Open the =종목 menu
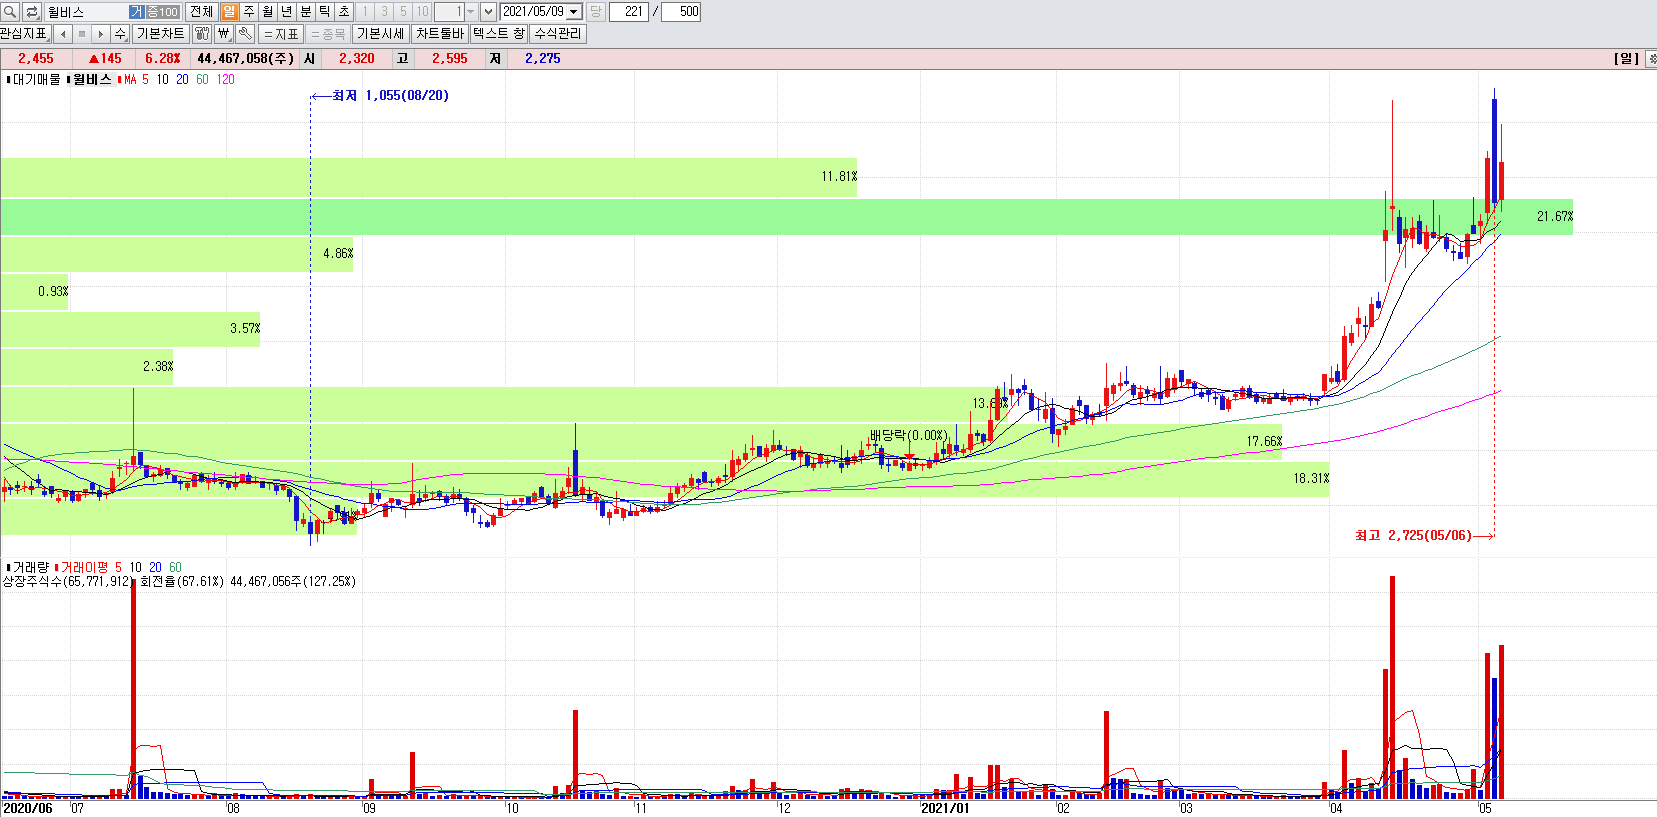 point(327,34)
